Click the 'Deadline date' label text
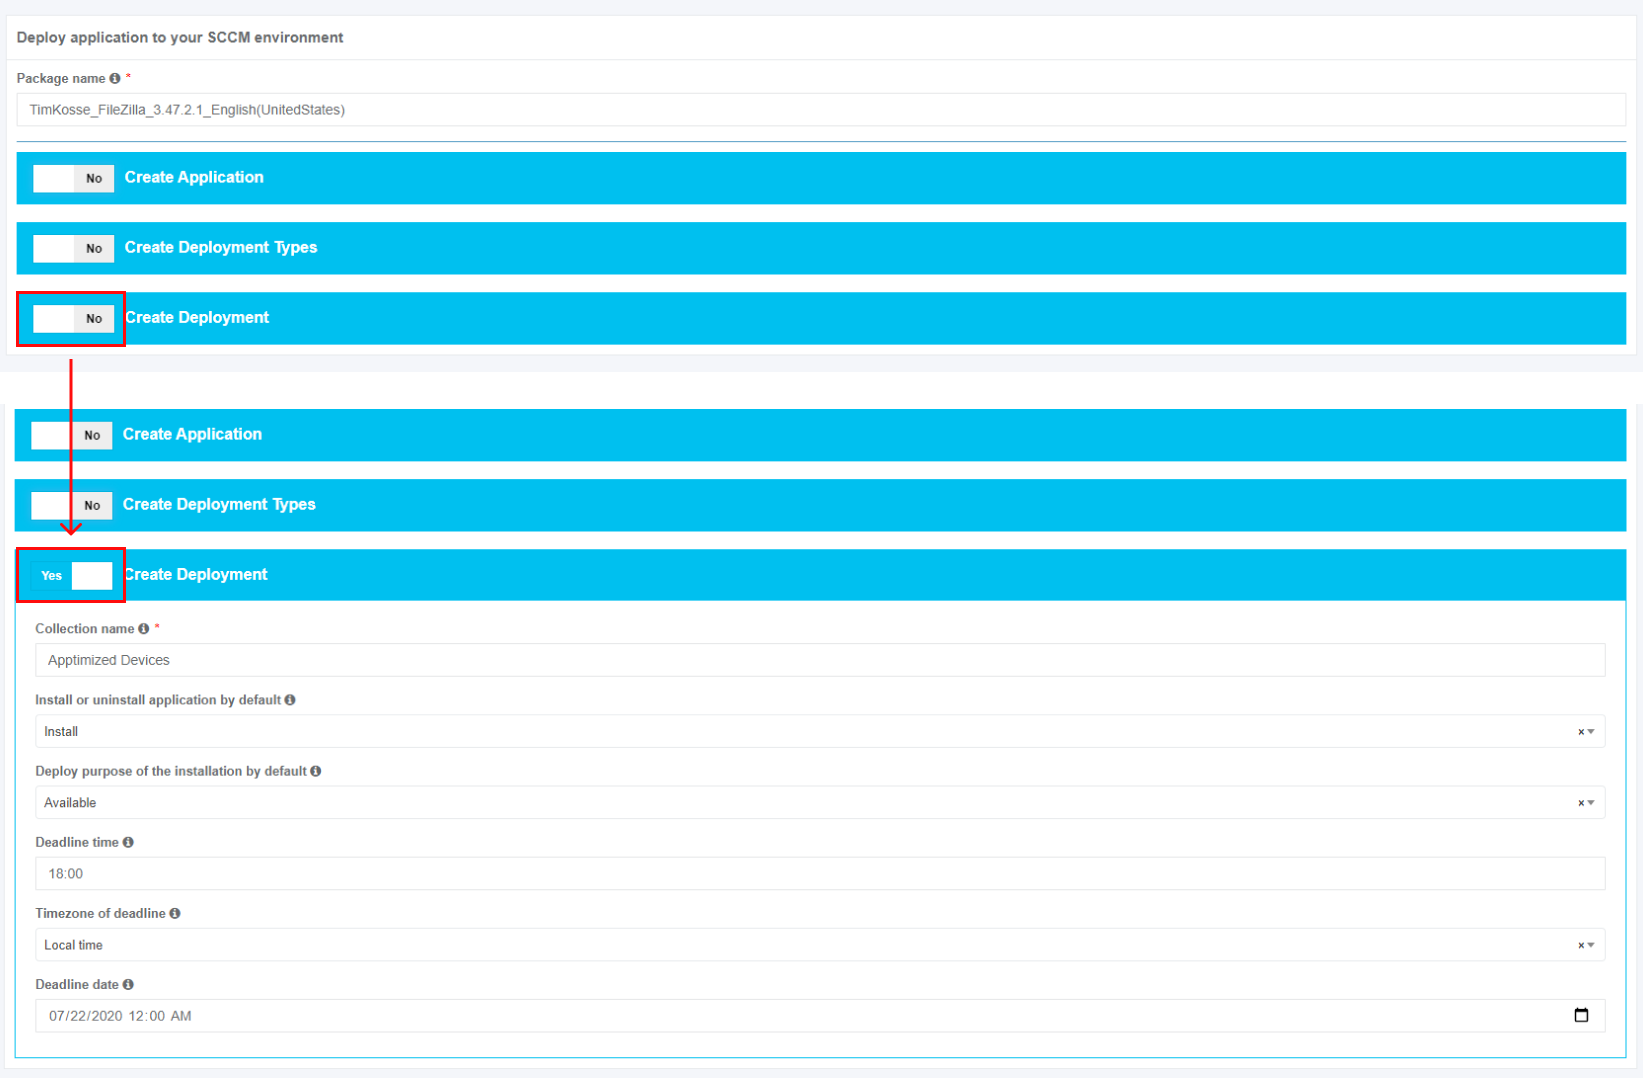 (x=77, y=984)
